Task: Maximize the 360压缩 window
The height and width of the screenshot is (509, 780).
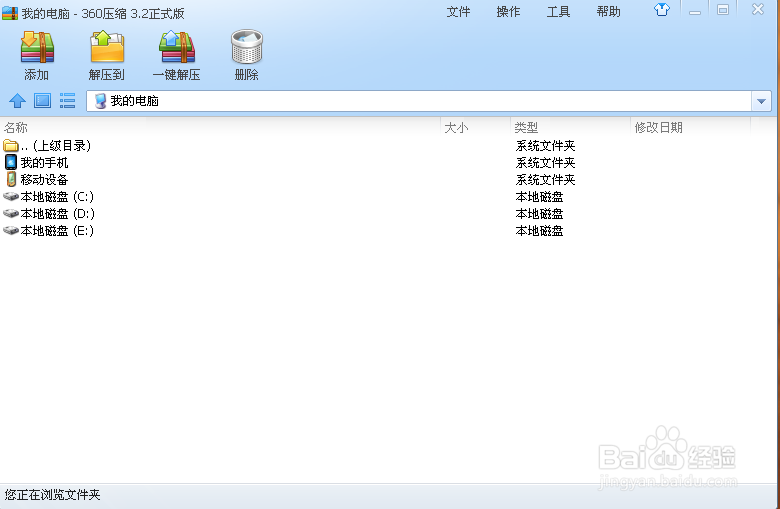Action: coord(723,10)
